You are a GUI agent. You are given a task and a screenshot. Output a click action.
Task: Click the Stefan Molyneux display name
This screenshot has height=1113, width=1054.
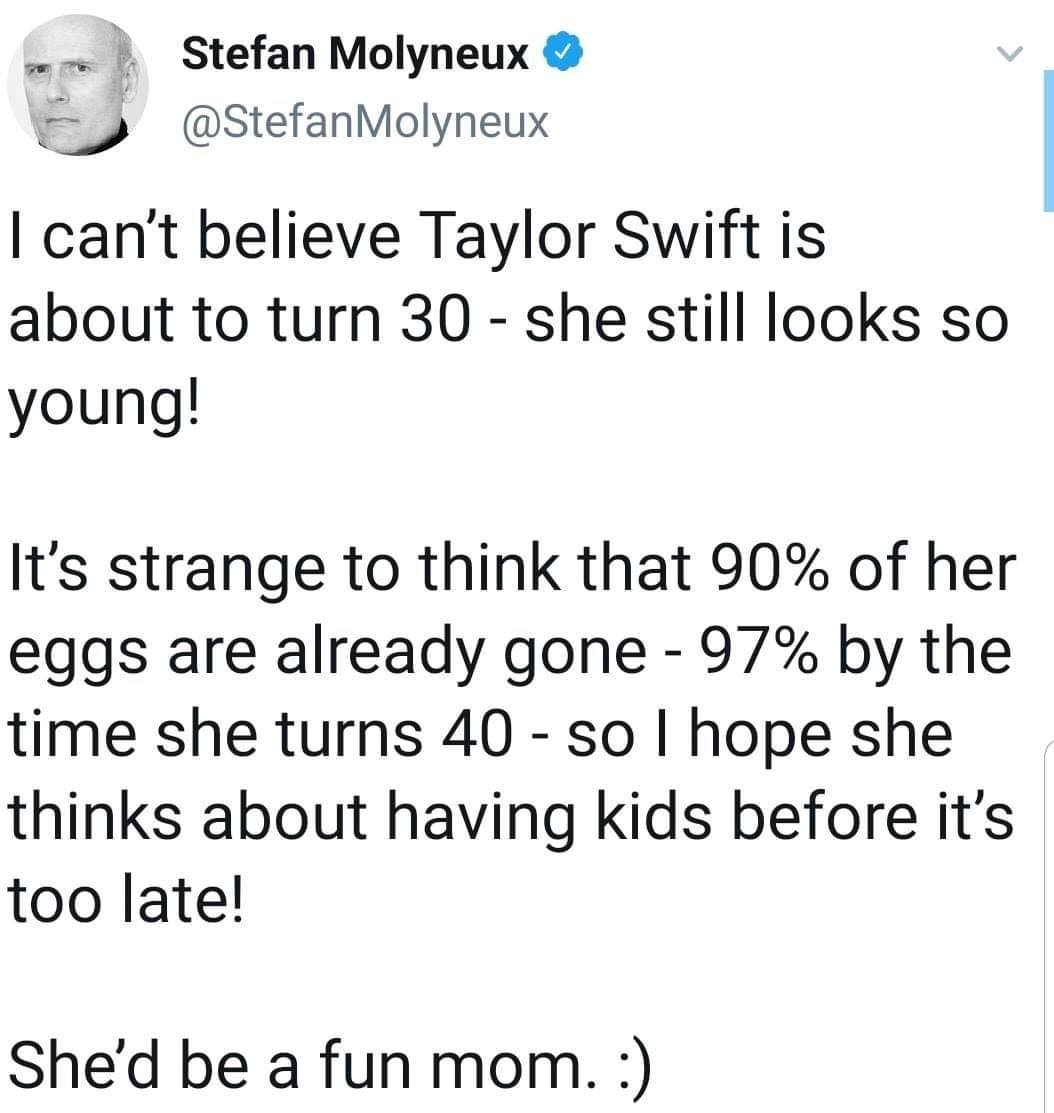tap(354, 54)
